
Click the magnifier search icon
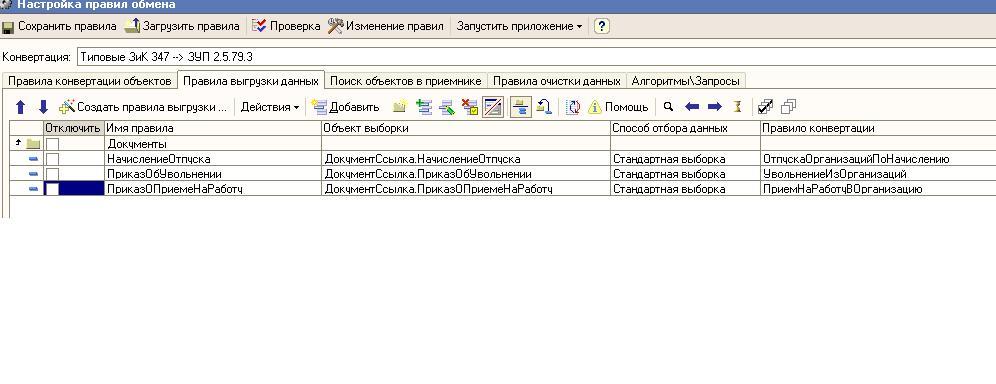(x=668, y=107)
